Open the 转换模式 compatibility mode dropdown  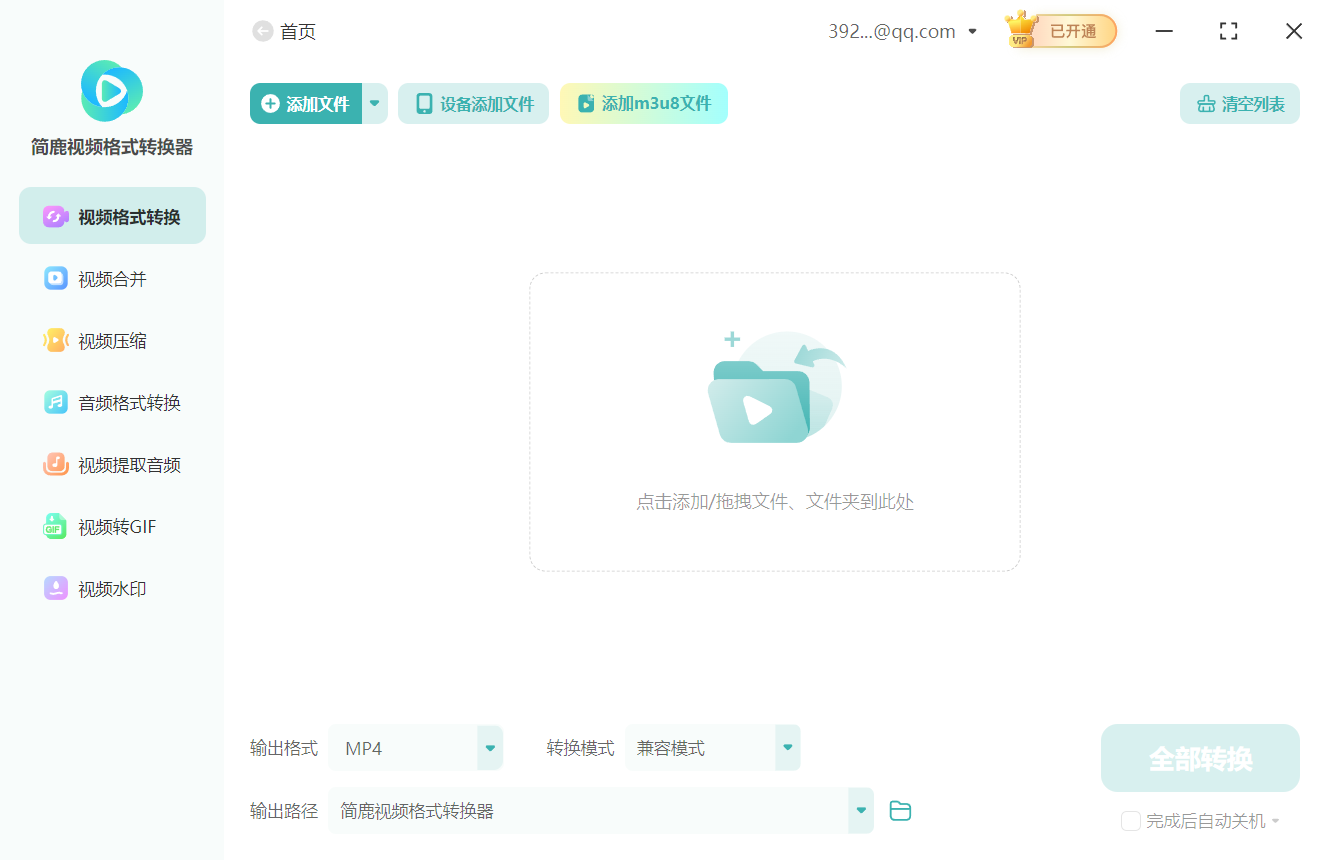coord(787,747)
